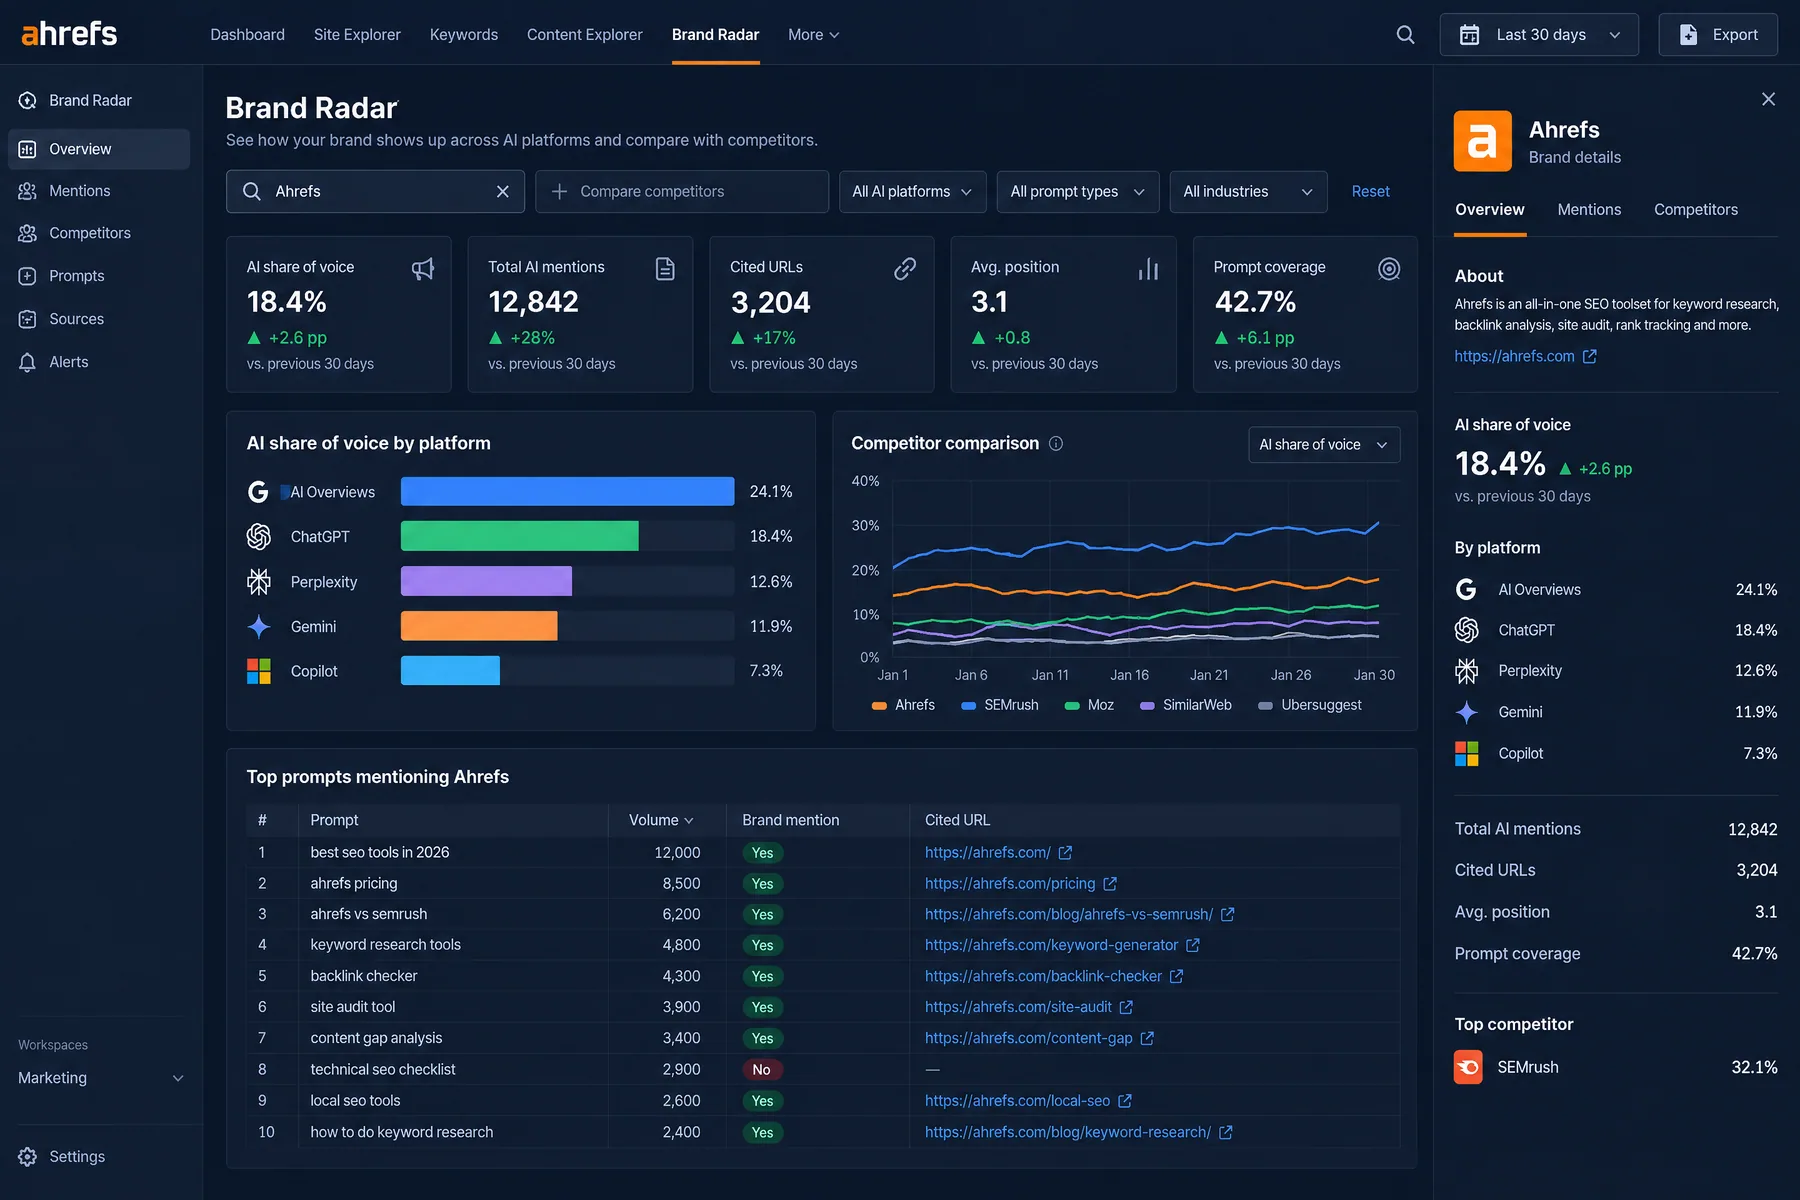Click the Compare competitors input field
Screen dimensions: 1800x1200
coord(682,191)
